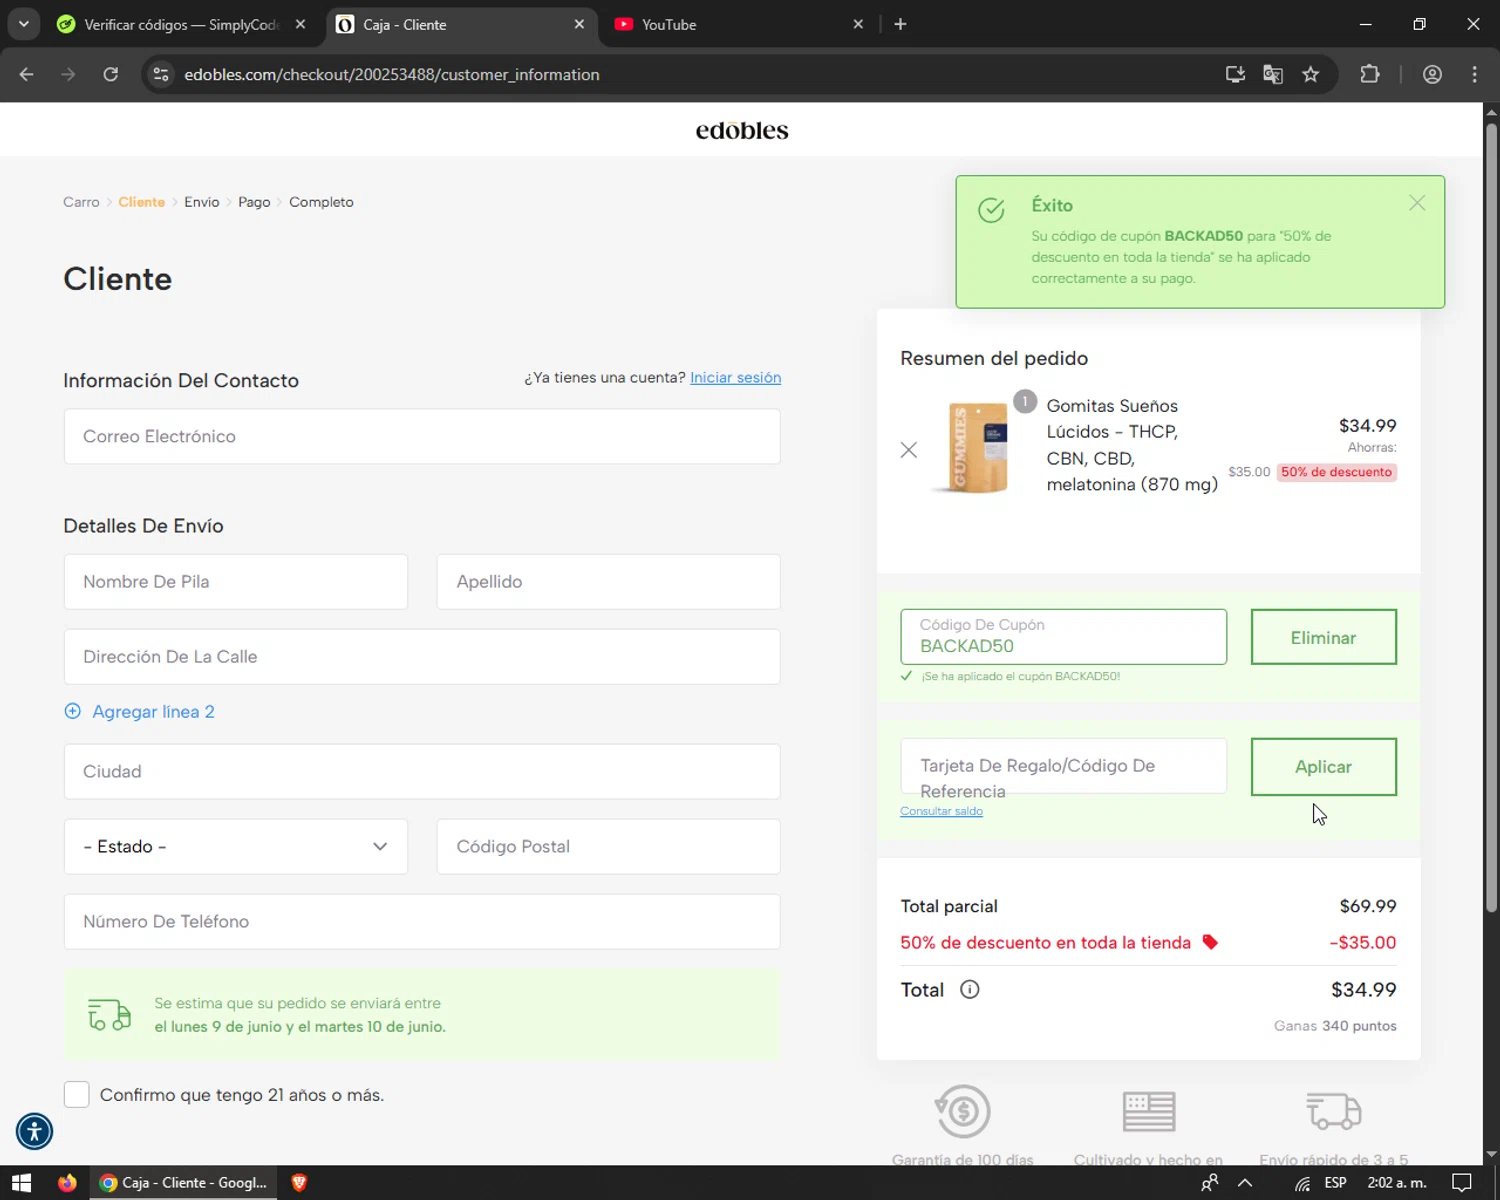Open the Consultar saldo link
Viewport: 1500px width, 1200px height.
coord(941,811)
